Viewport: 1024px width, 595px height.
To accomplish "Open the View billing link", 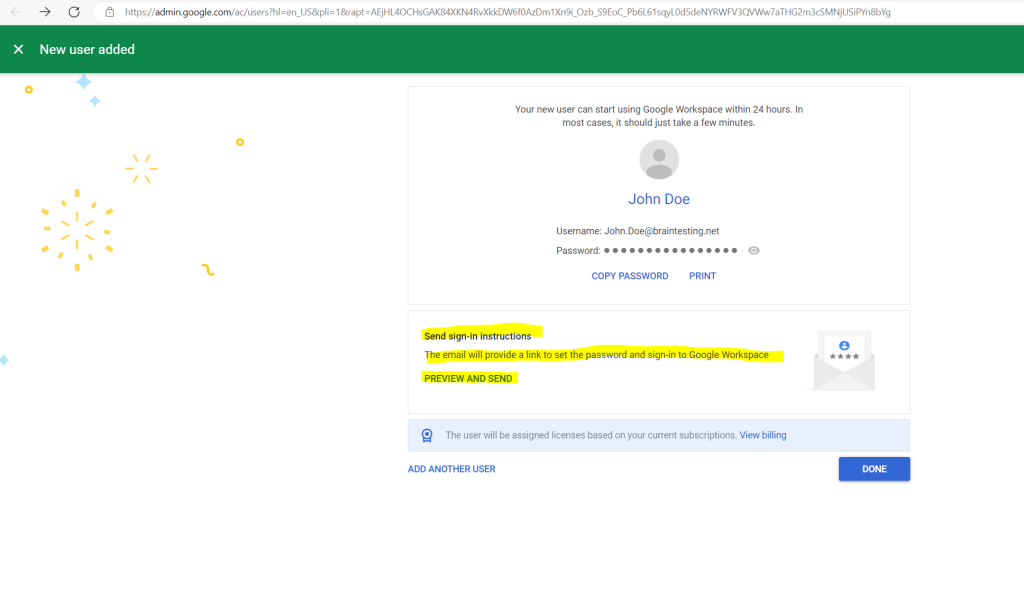I will pos(763,435).
